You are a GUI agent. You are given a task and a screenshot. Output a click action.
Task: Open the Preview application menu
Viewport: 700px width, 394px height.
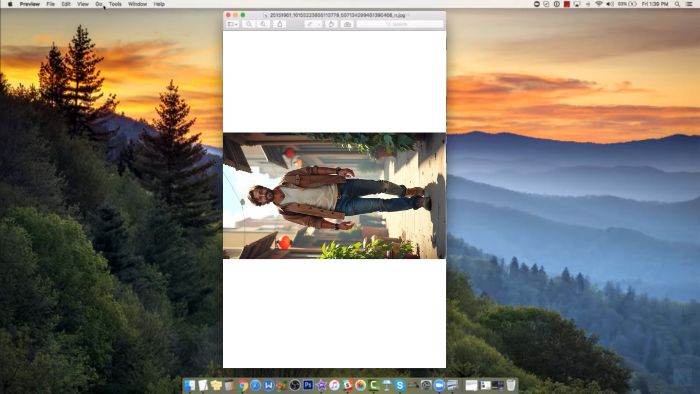pos(29,4)
